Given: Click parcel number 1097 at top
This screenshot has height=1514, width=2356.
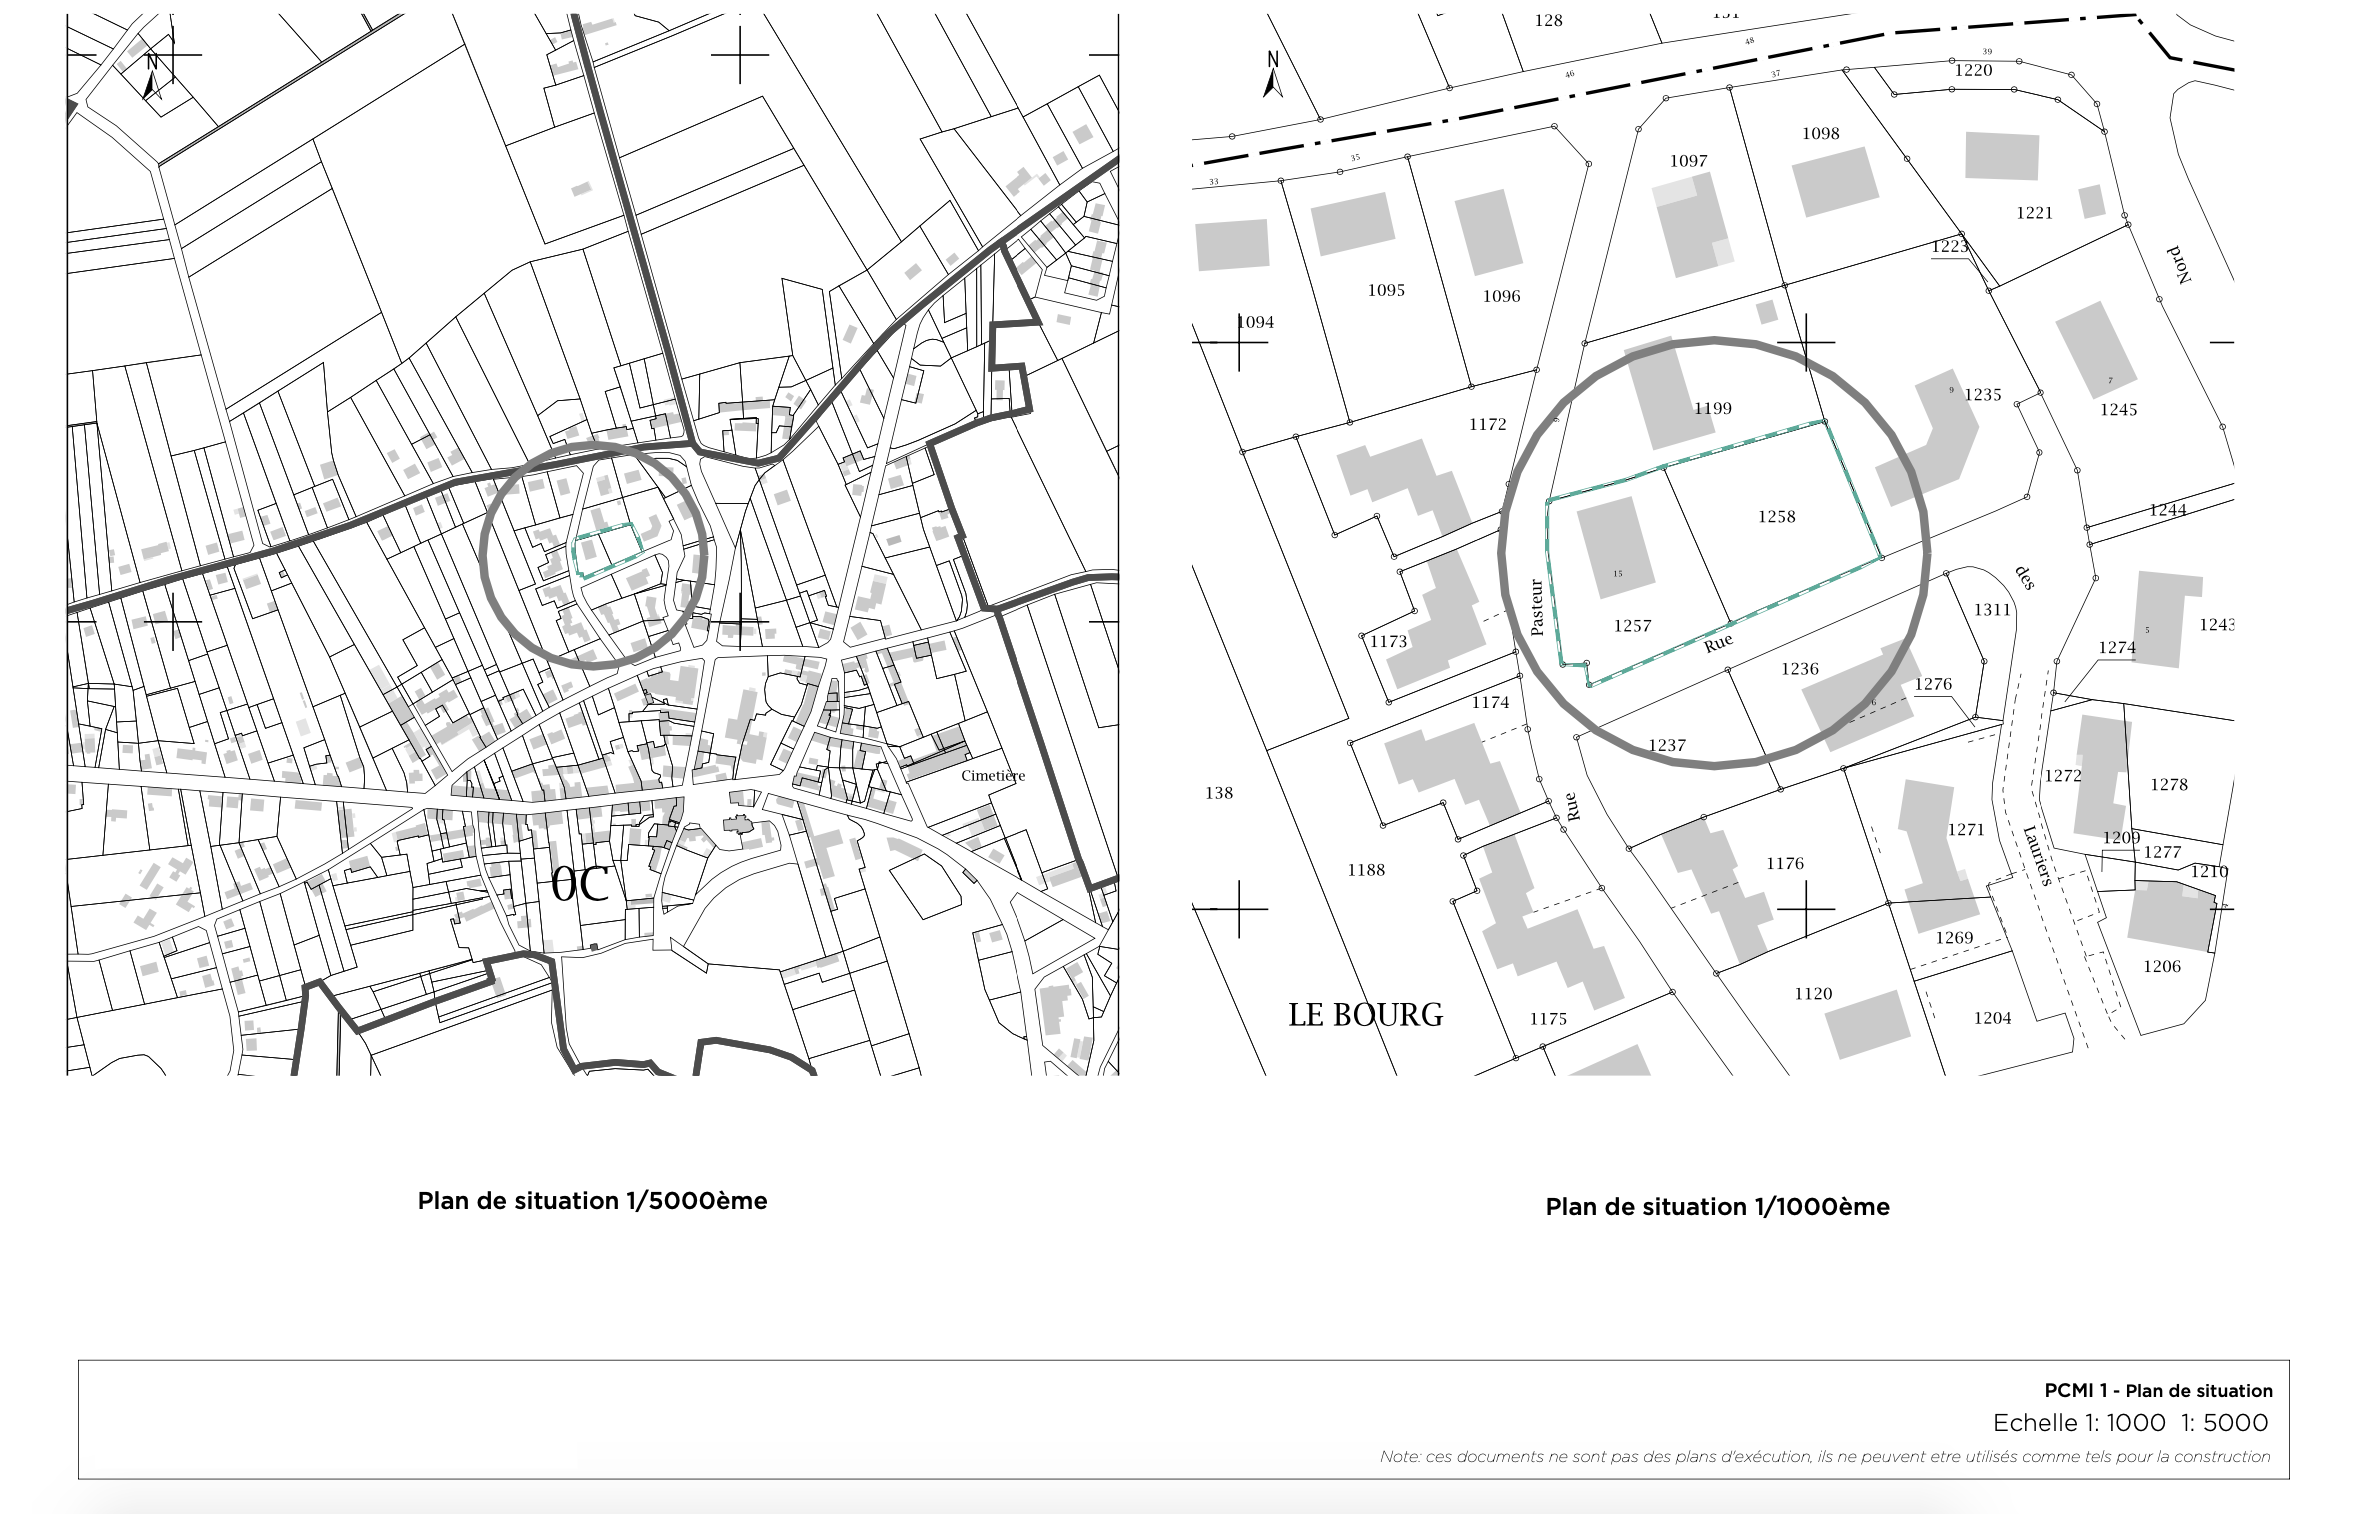Looking at the screenshot, I should point(1688,161).
